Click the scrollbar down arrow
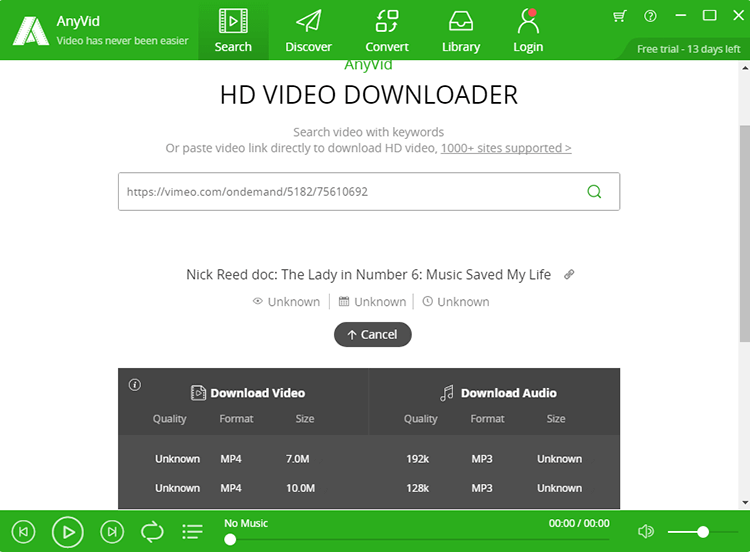The image size is (750, 552). 745,503
